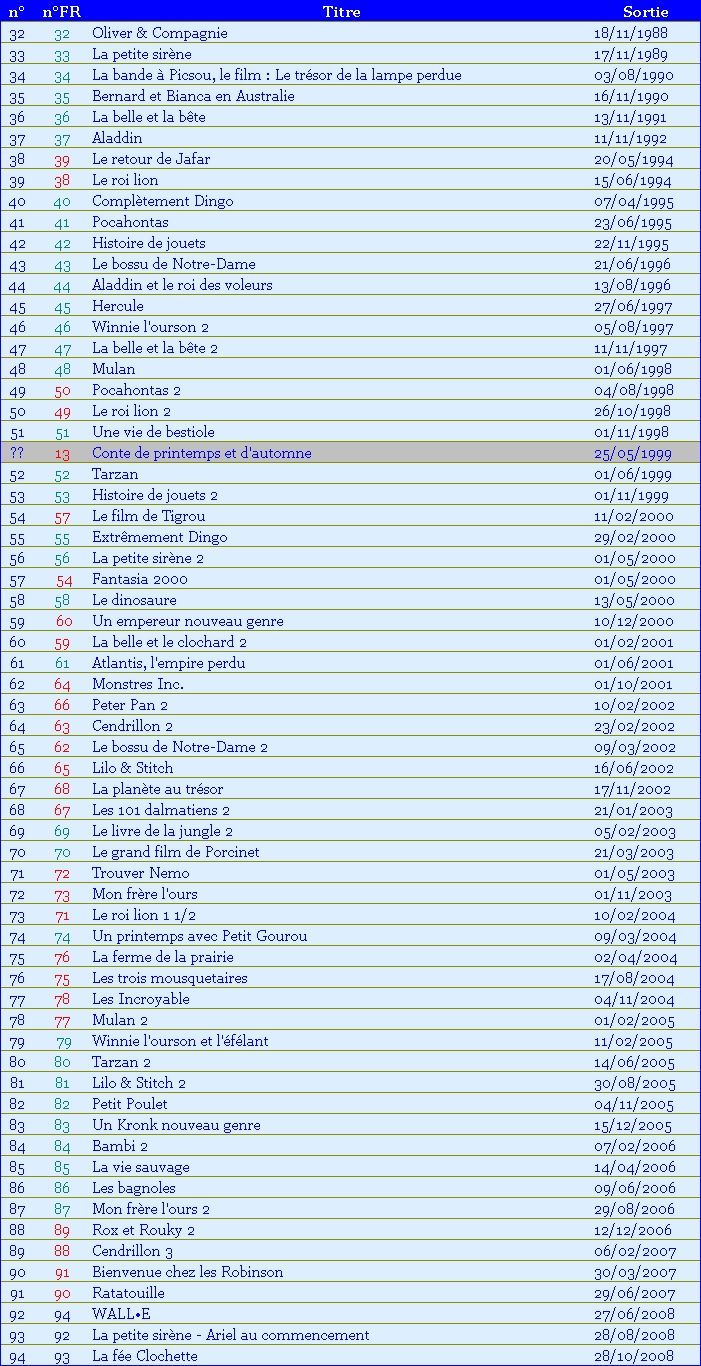Select the 'Aladdin' title dated 11/11/1992
Screen dimensions: 701x1366
[117, 138]
